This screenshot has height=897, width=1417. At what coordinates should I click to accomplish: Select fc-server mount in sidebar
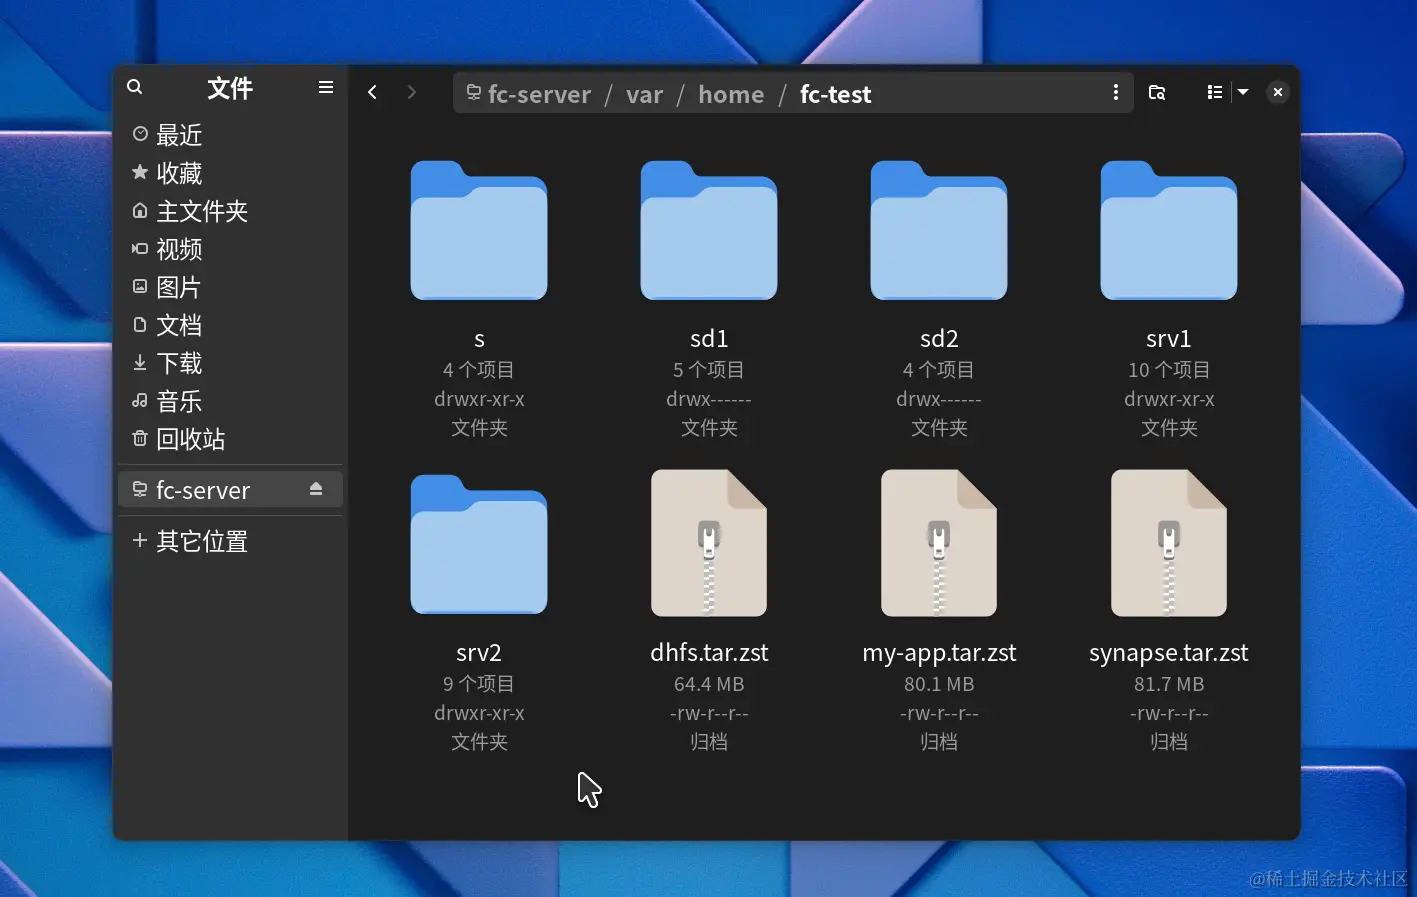pos(230,490)
